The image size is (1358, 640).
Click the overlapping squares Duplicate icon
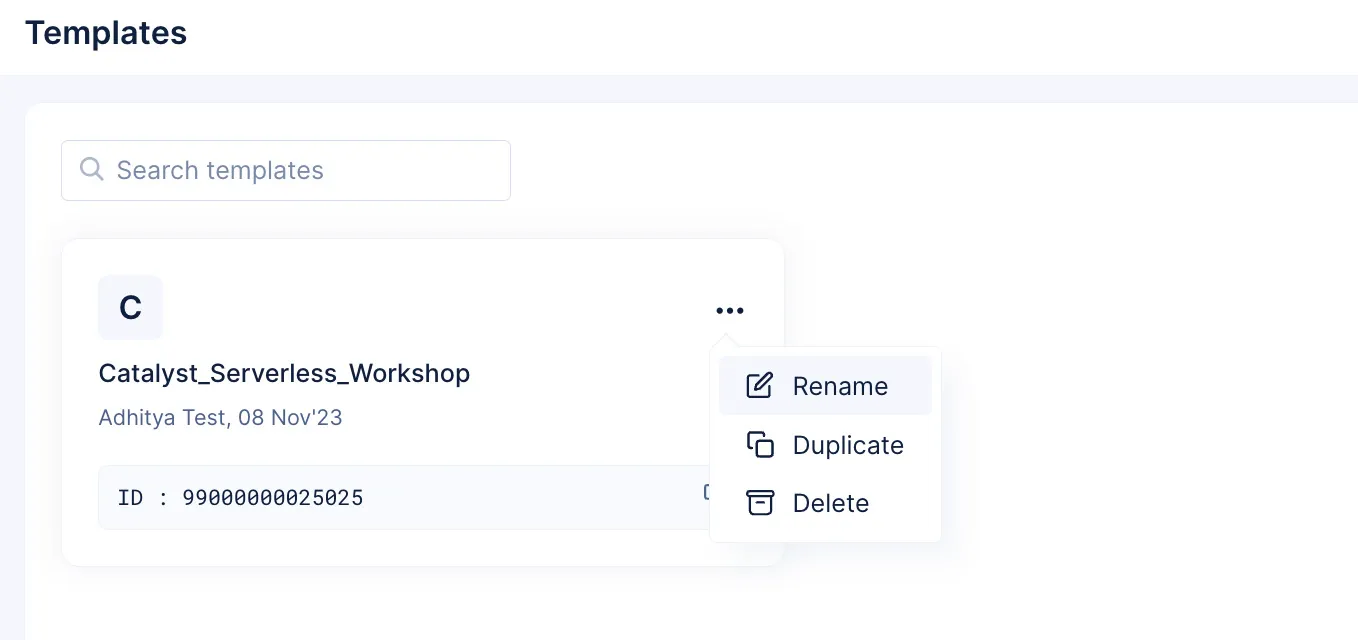click(761, 445)
